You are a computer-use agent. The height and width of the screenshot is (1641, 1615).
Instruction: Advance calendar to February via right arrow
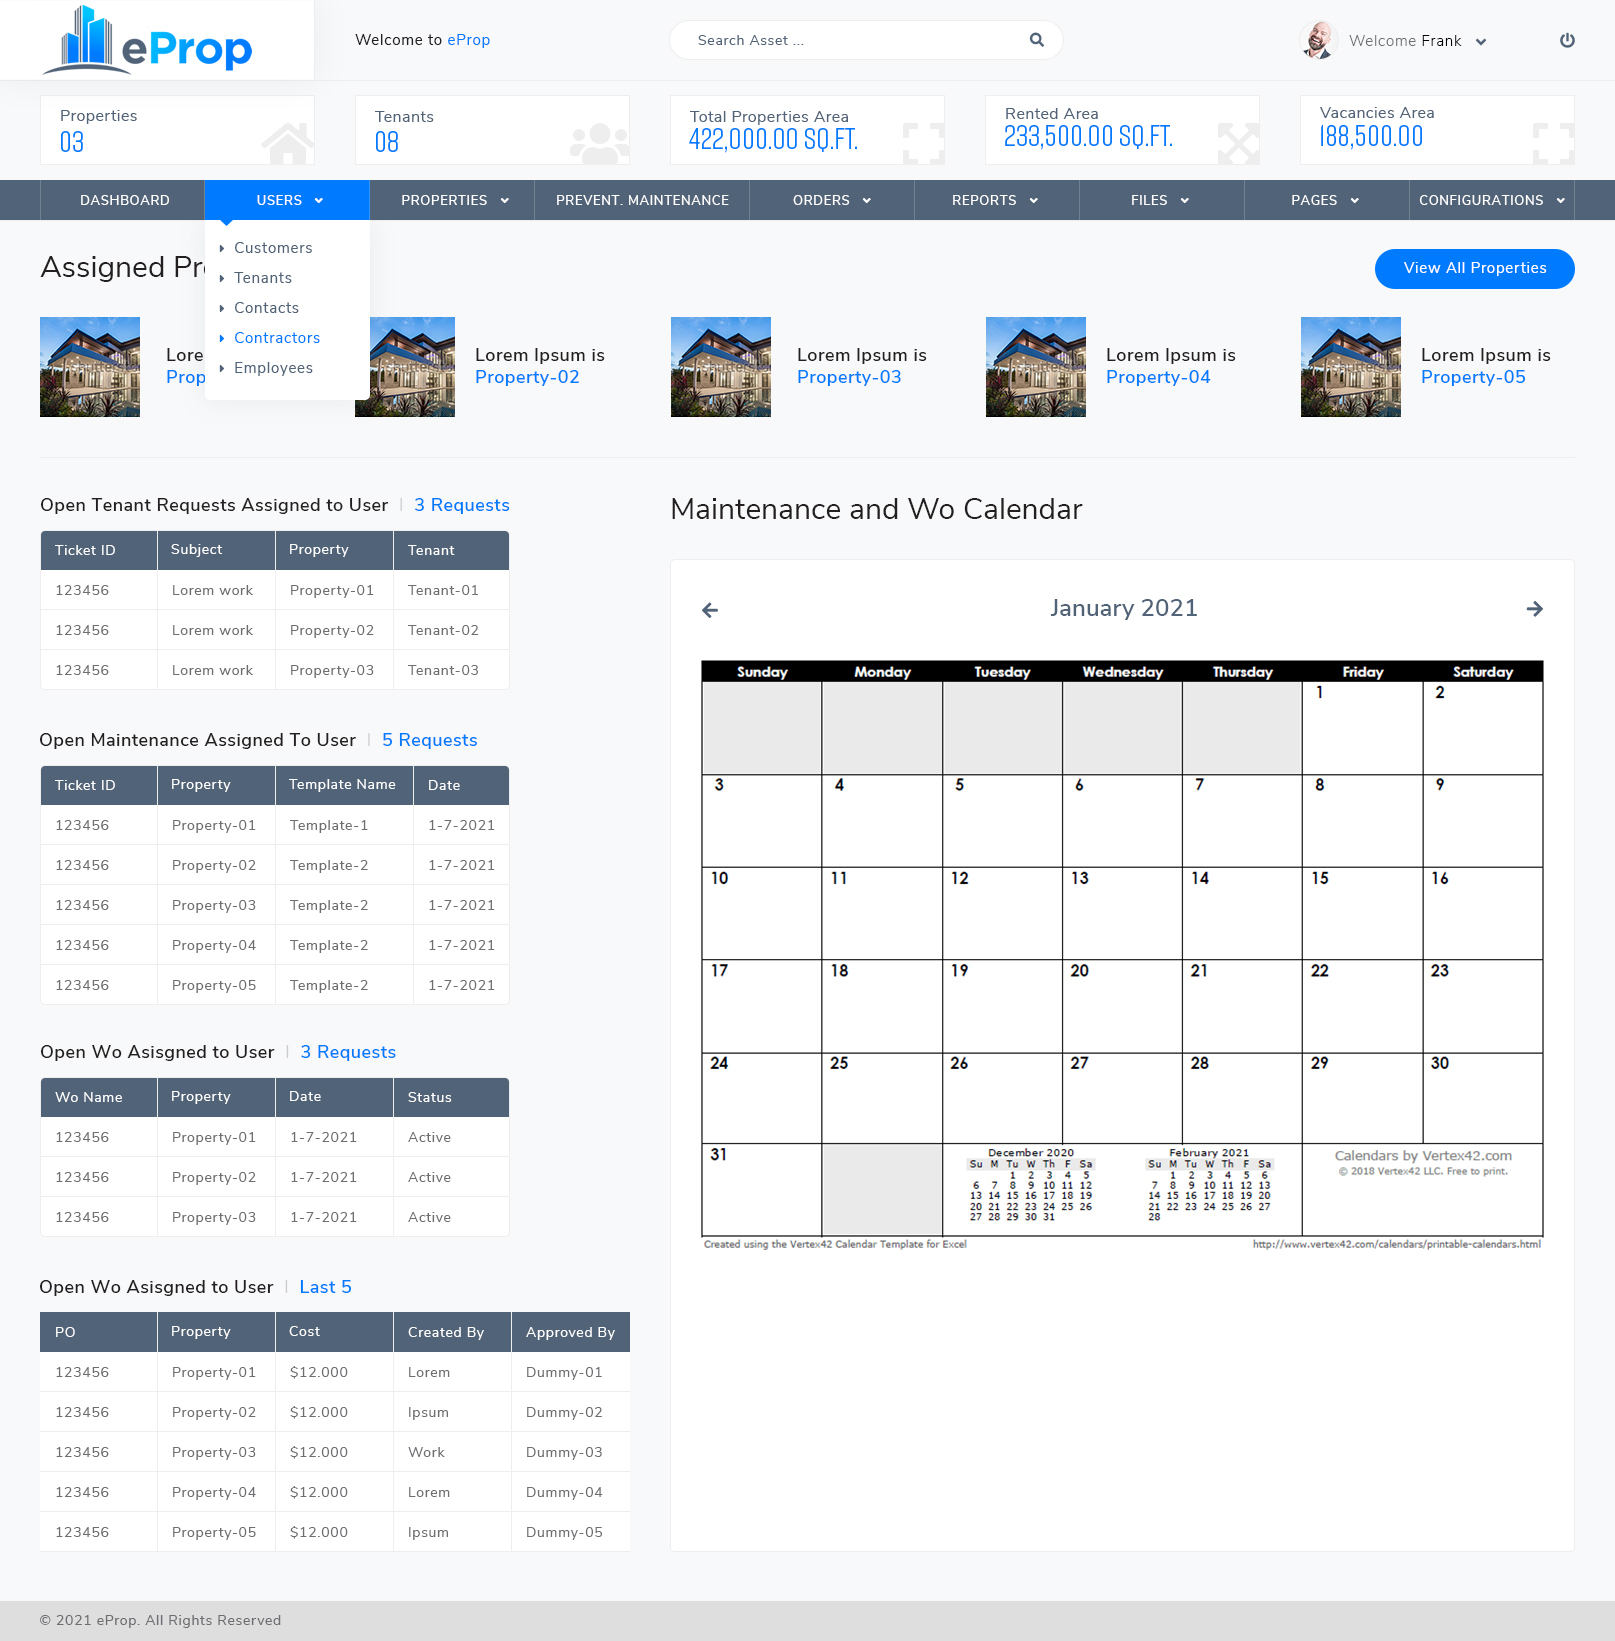coord(1535,609)
